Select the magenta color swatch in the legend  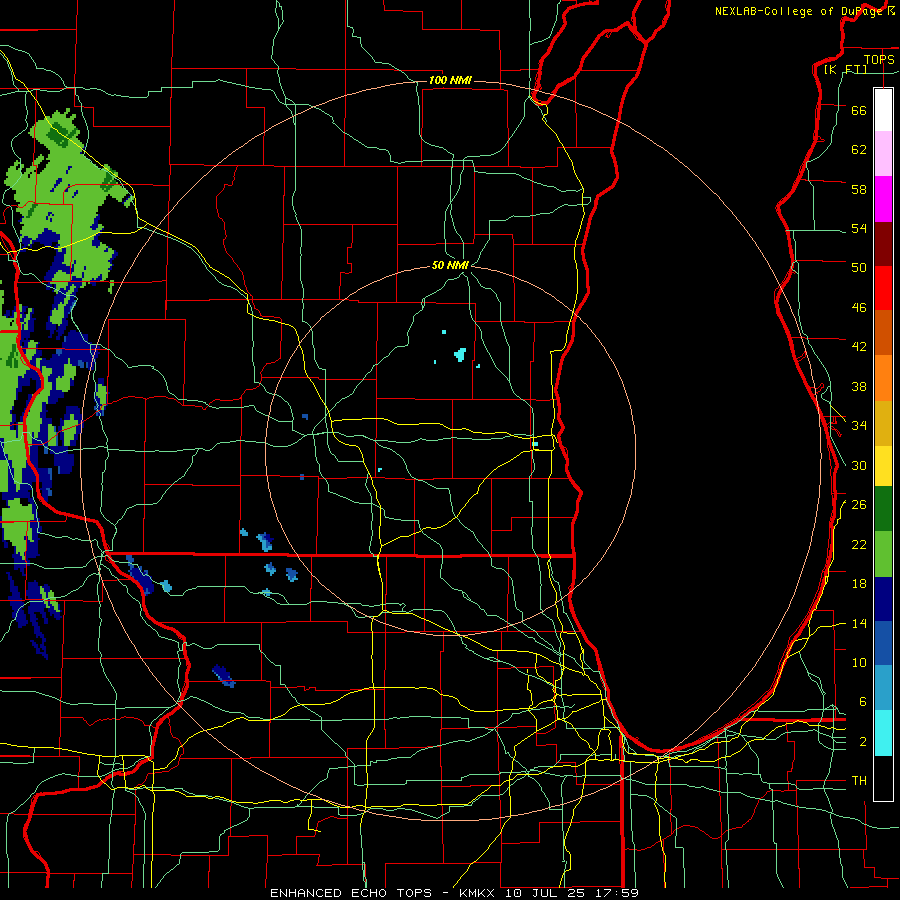(883, 199)
